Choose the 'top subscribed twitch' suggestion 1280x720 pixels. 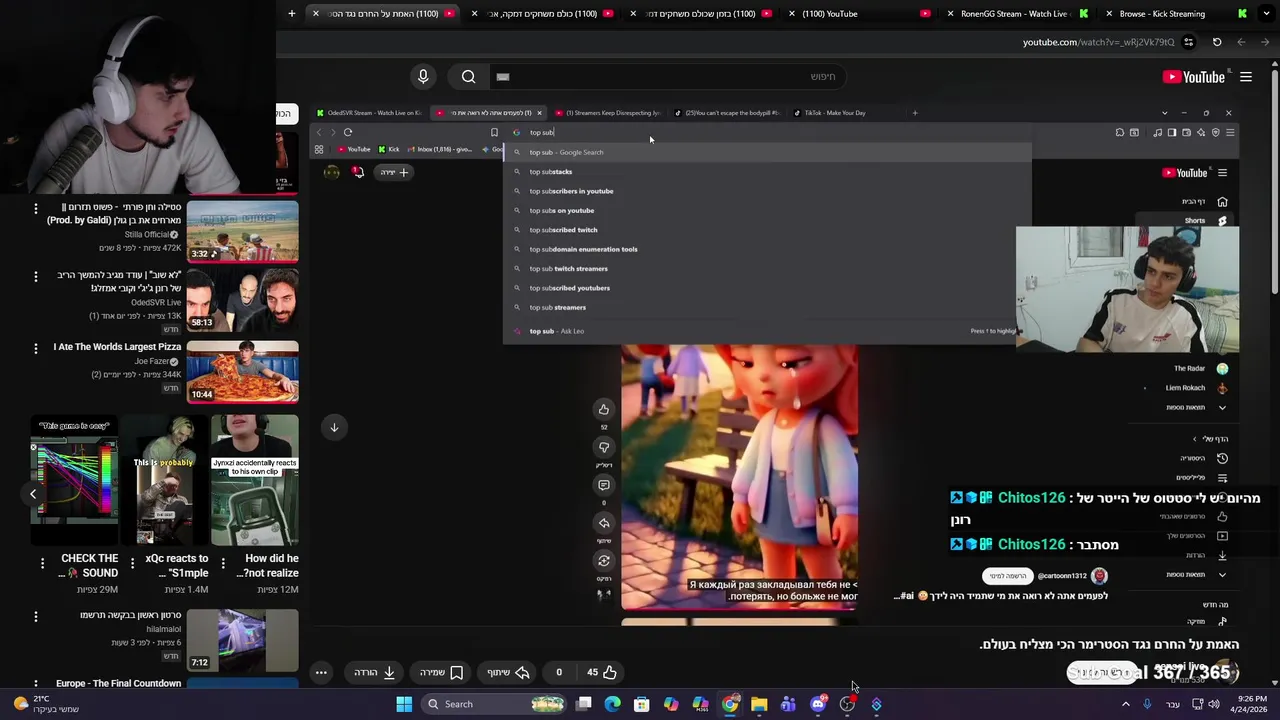[767, 230]
